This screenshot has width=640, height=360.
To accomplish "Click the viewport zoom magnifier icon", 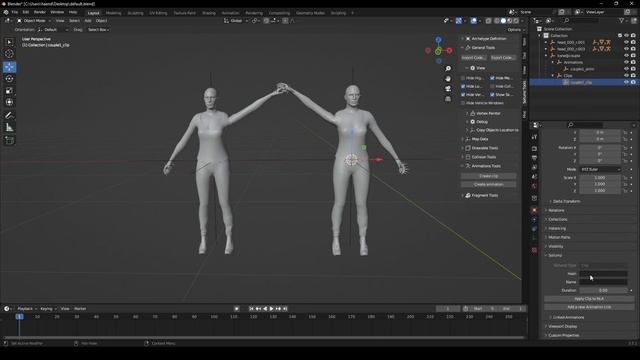I will coord(448,69).
